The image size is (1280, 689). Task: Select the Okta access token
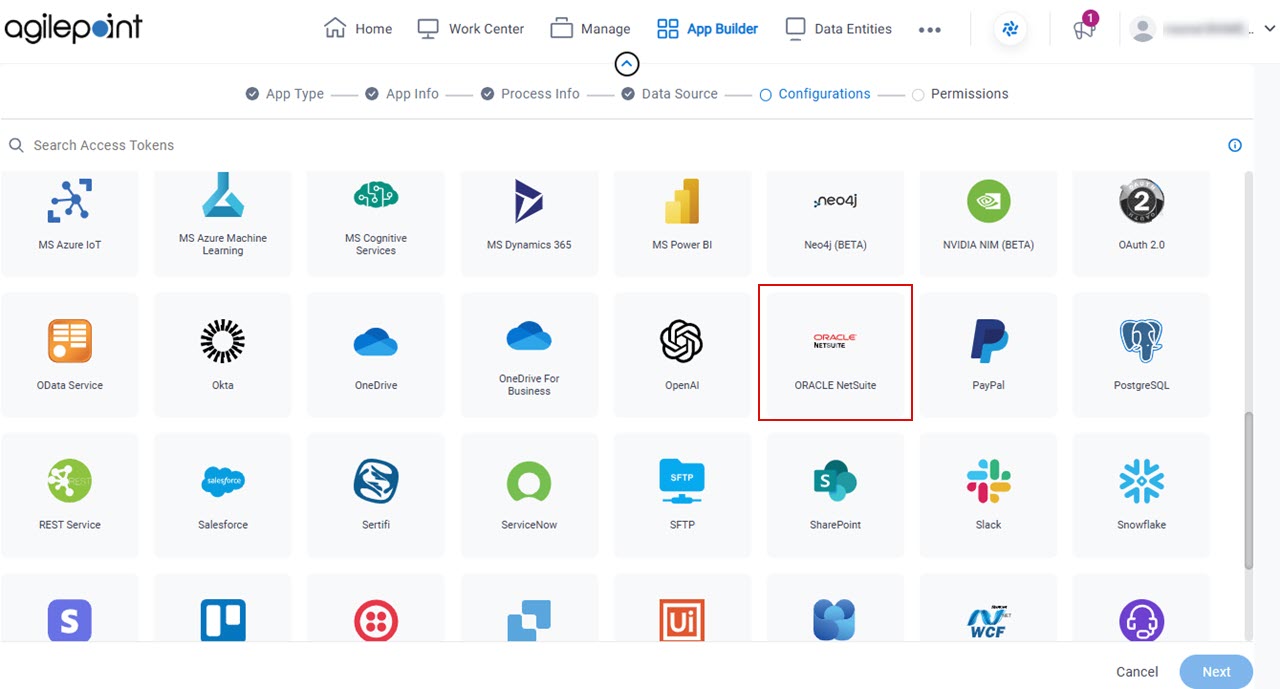pyautogui.click(x=223, y=354)
